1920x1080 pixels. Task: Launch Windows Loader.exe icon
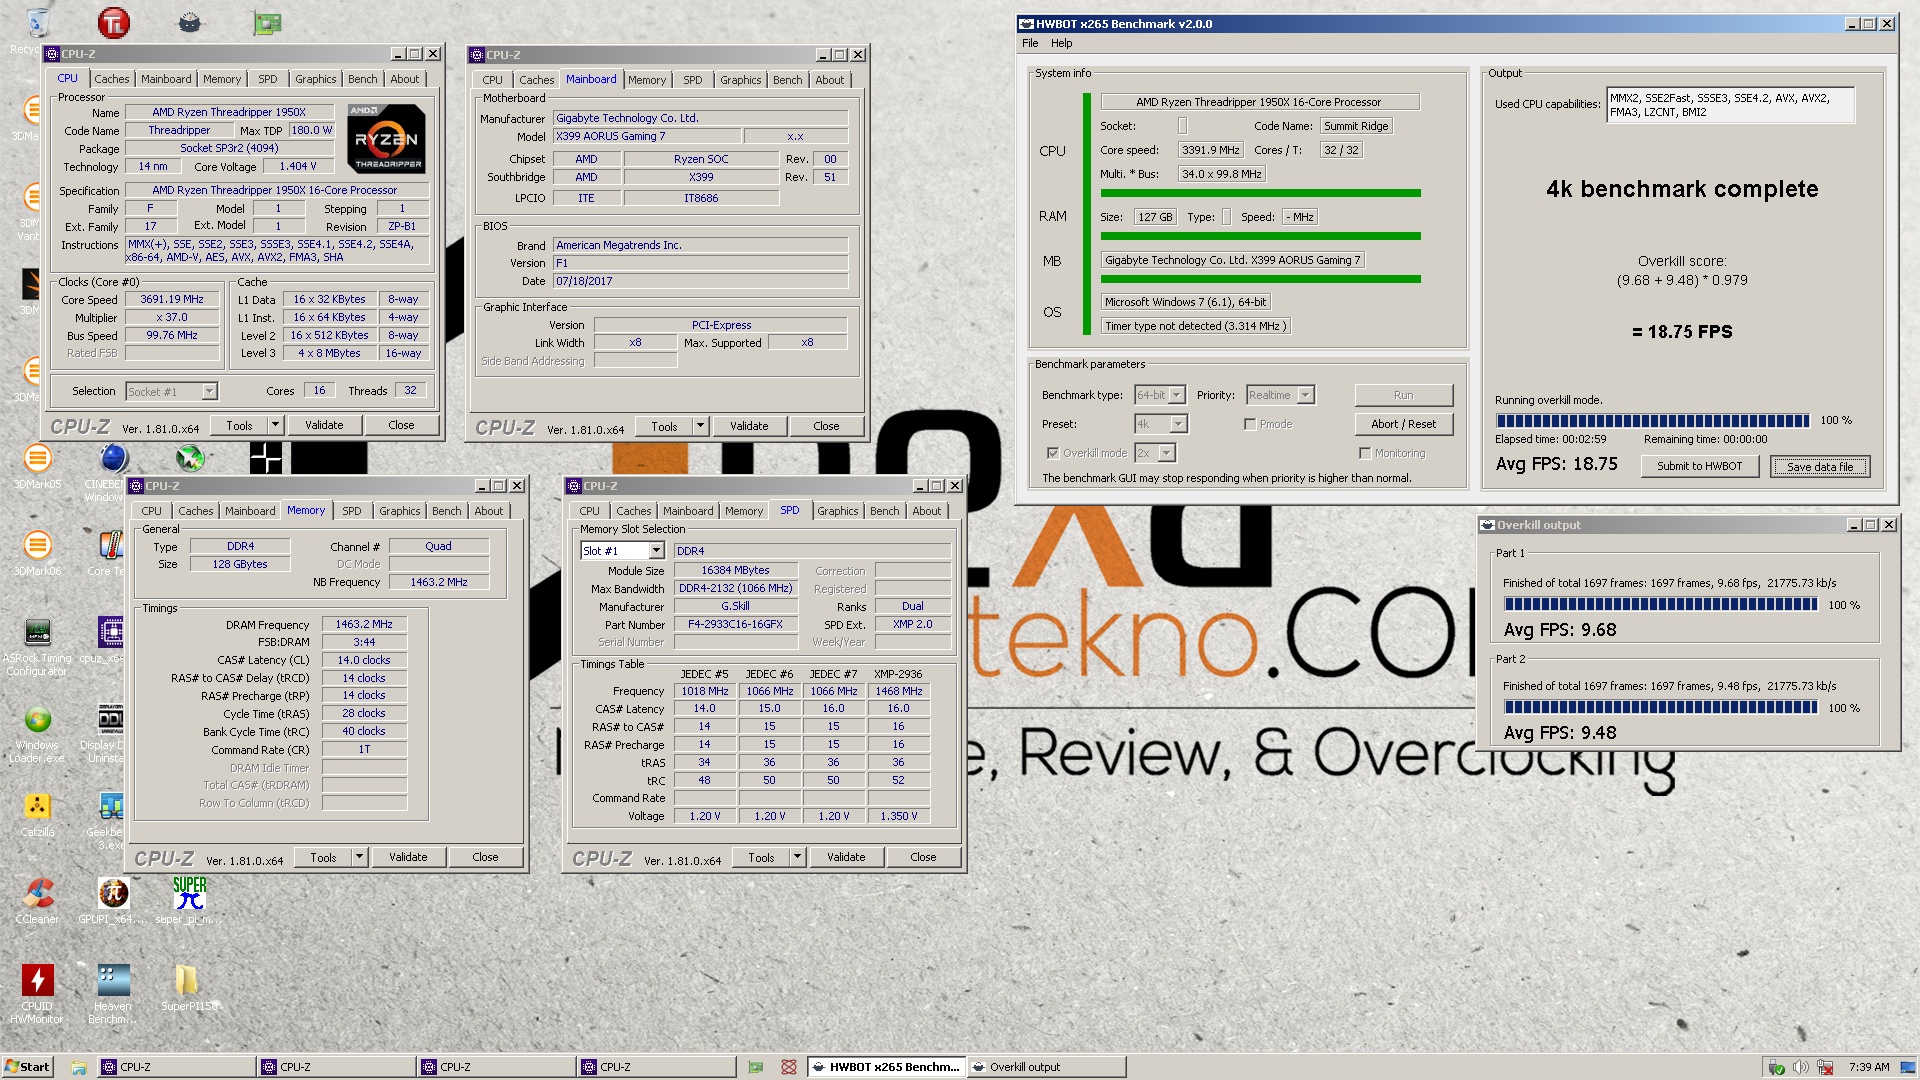coord(37,734)
